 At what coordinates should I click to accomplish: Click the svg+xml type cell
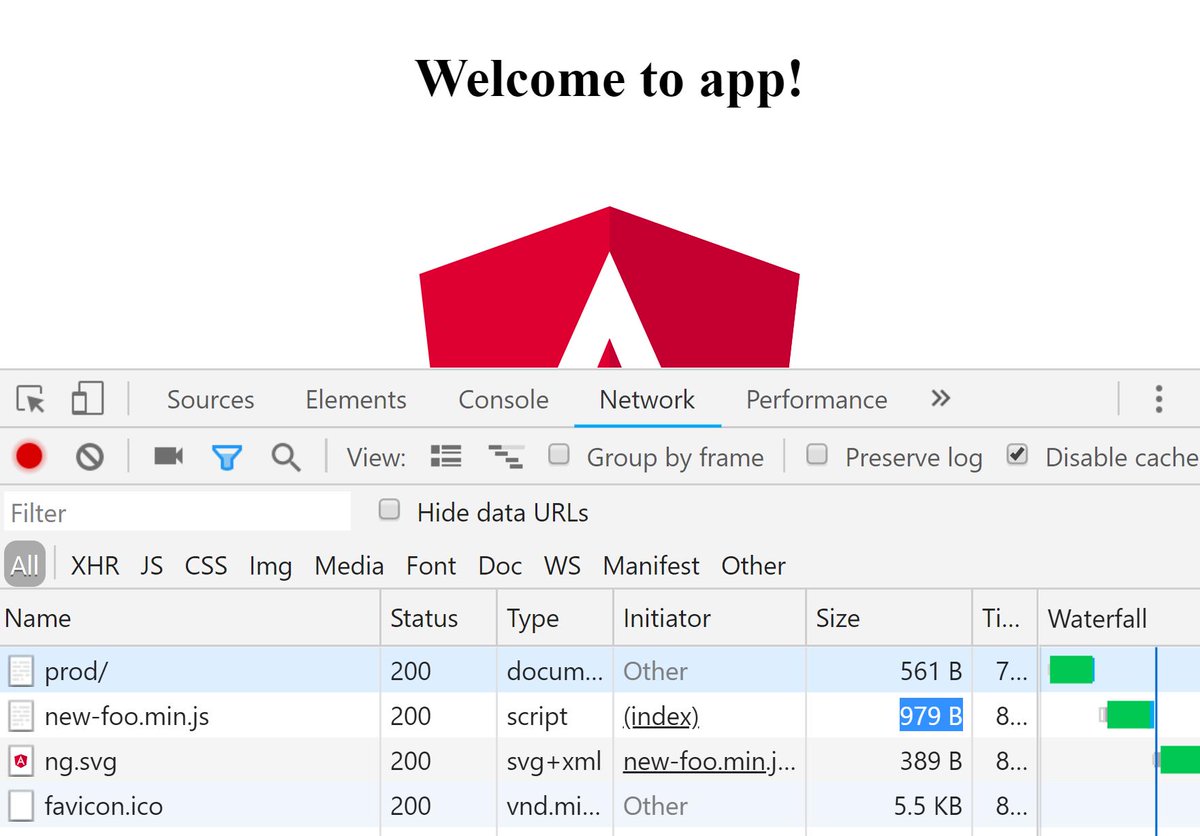pos(554,762)
